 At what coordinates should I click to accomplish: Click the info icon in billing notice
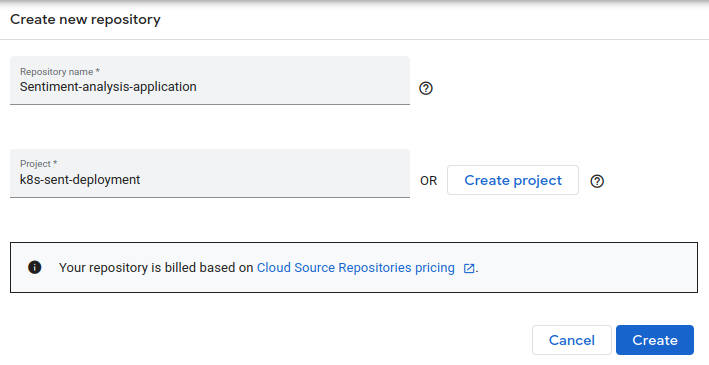tap(35, 267)
